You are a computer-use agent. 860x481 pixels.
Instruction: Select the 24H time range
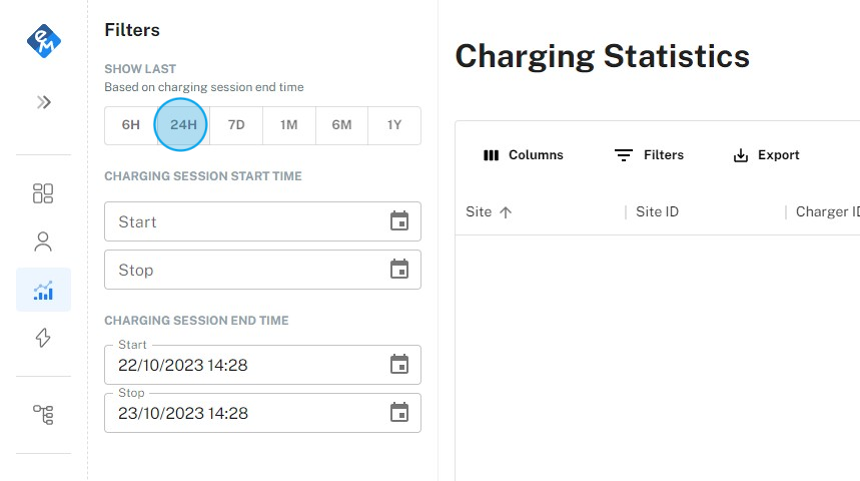183,125
